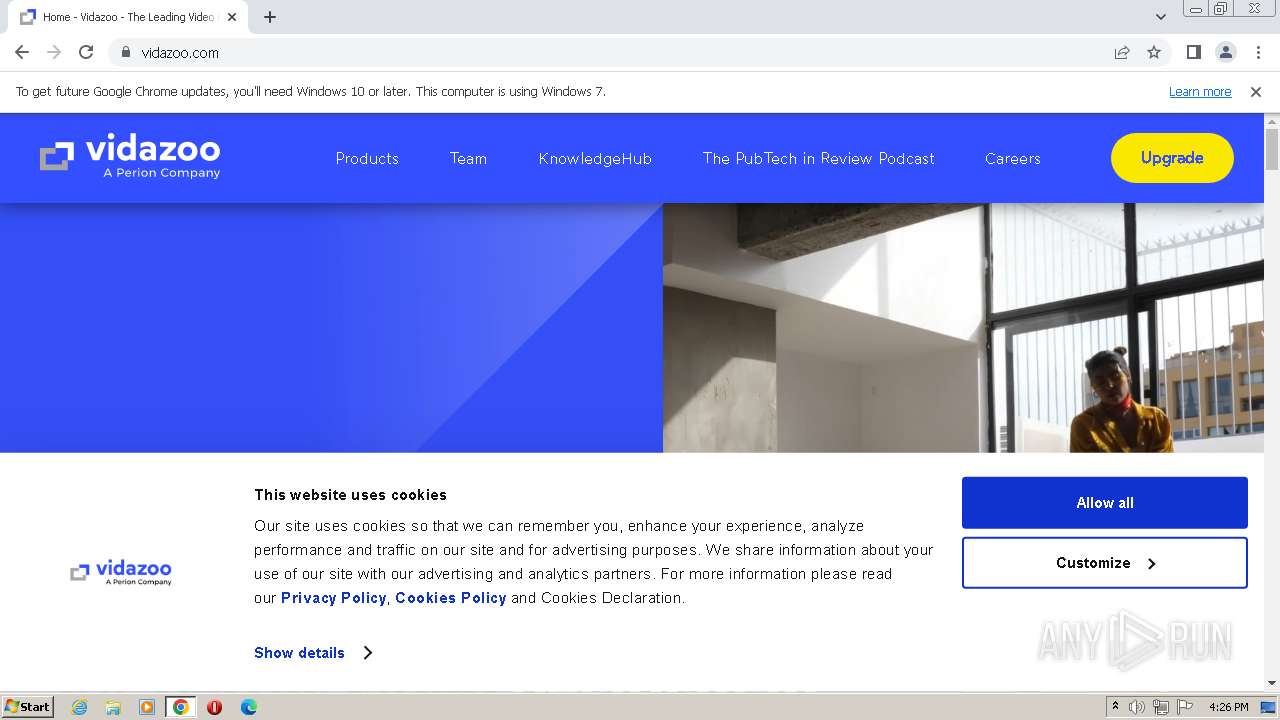Viewport: 1280px width, 720px height.
Task: Click the browser forward arrow
Action: pos(54,52)
